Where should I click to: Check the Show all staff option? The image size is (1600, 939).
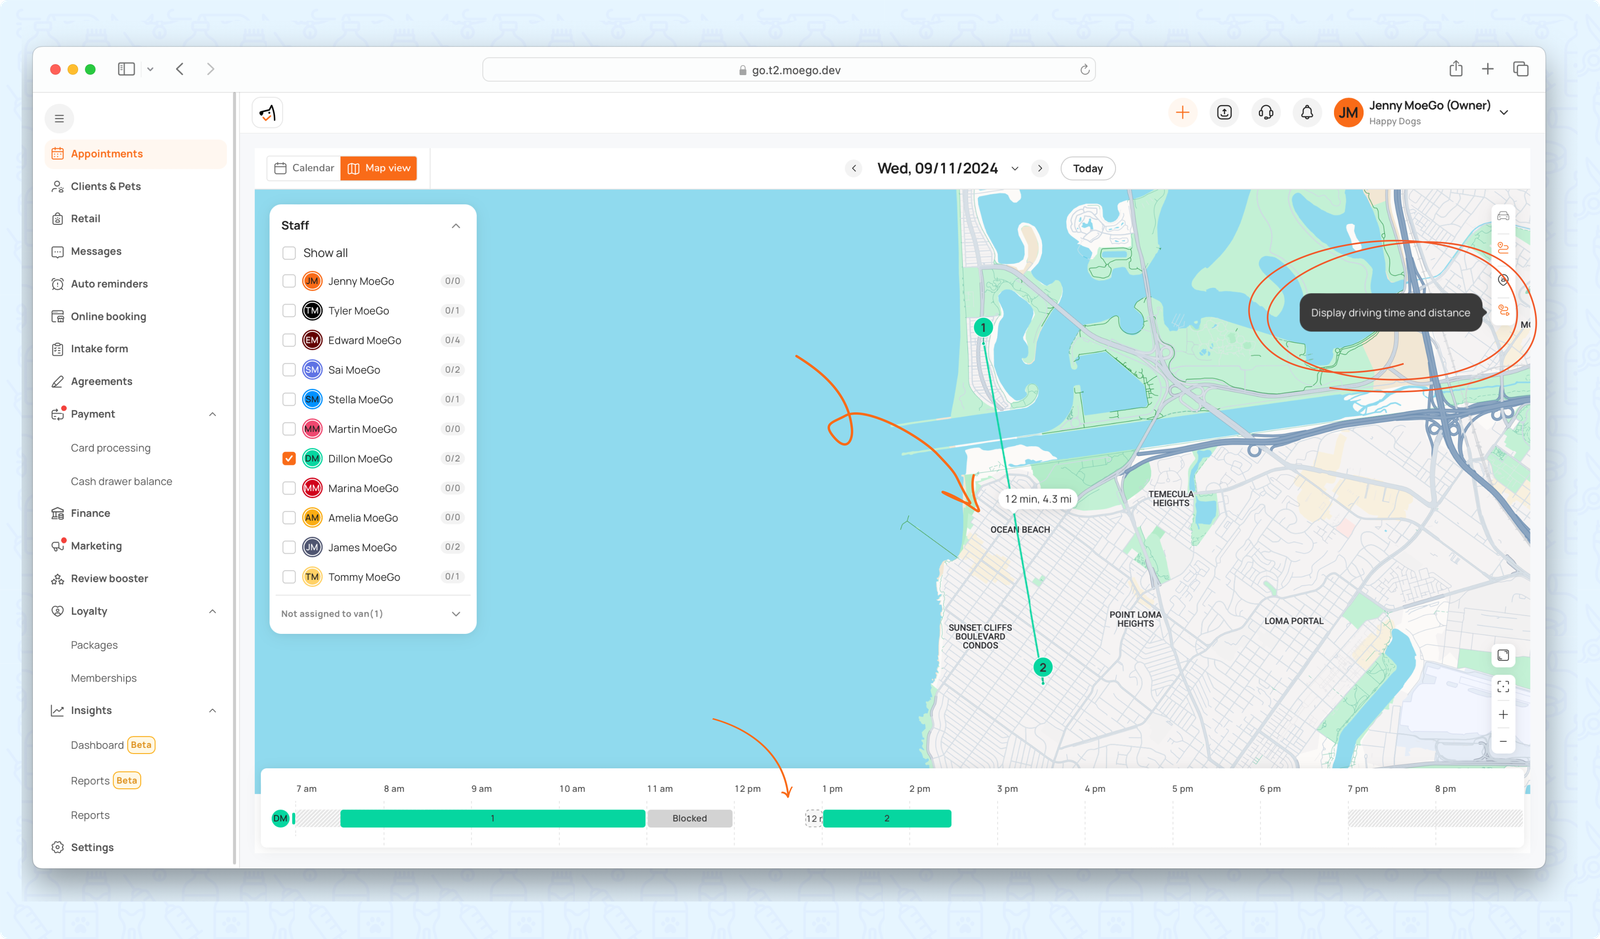tap(289, 252)
